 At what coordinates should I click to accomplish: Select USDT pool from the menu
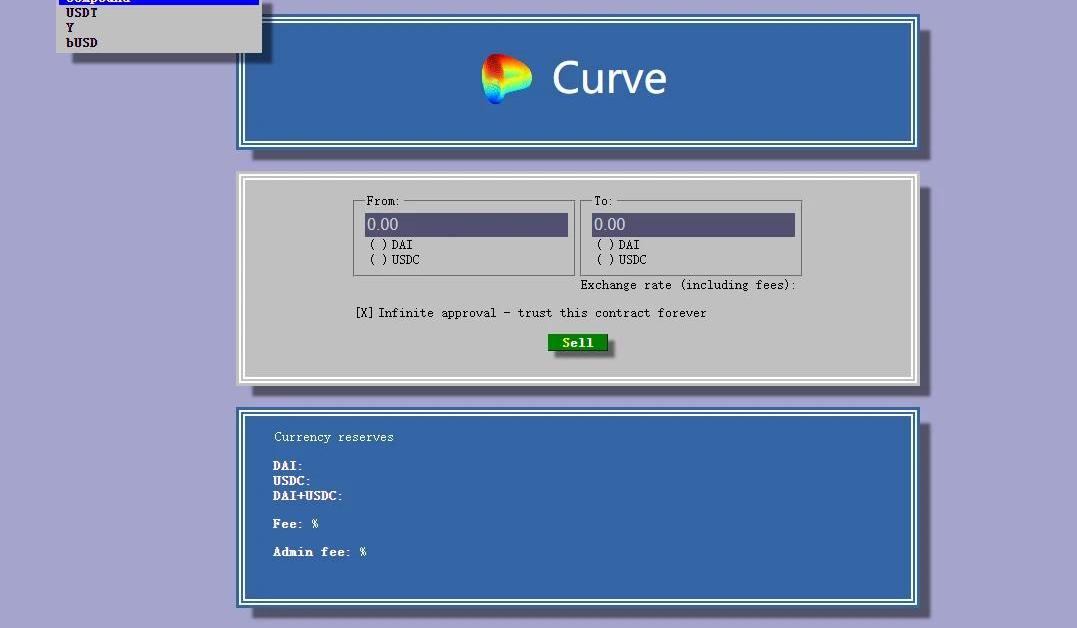pos(82,14)
